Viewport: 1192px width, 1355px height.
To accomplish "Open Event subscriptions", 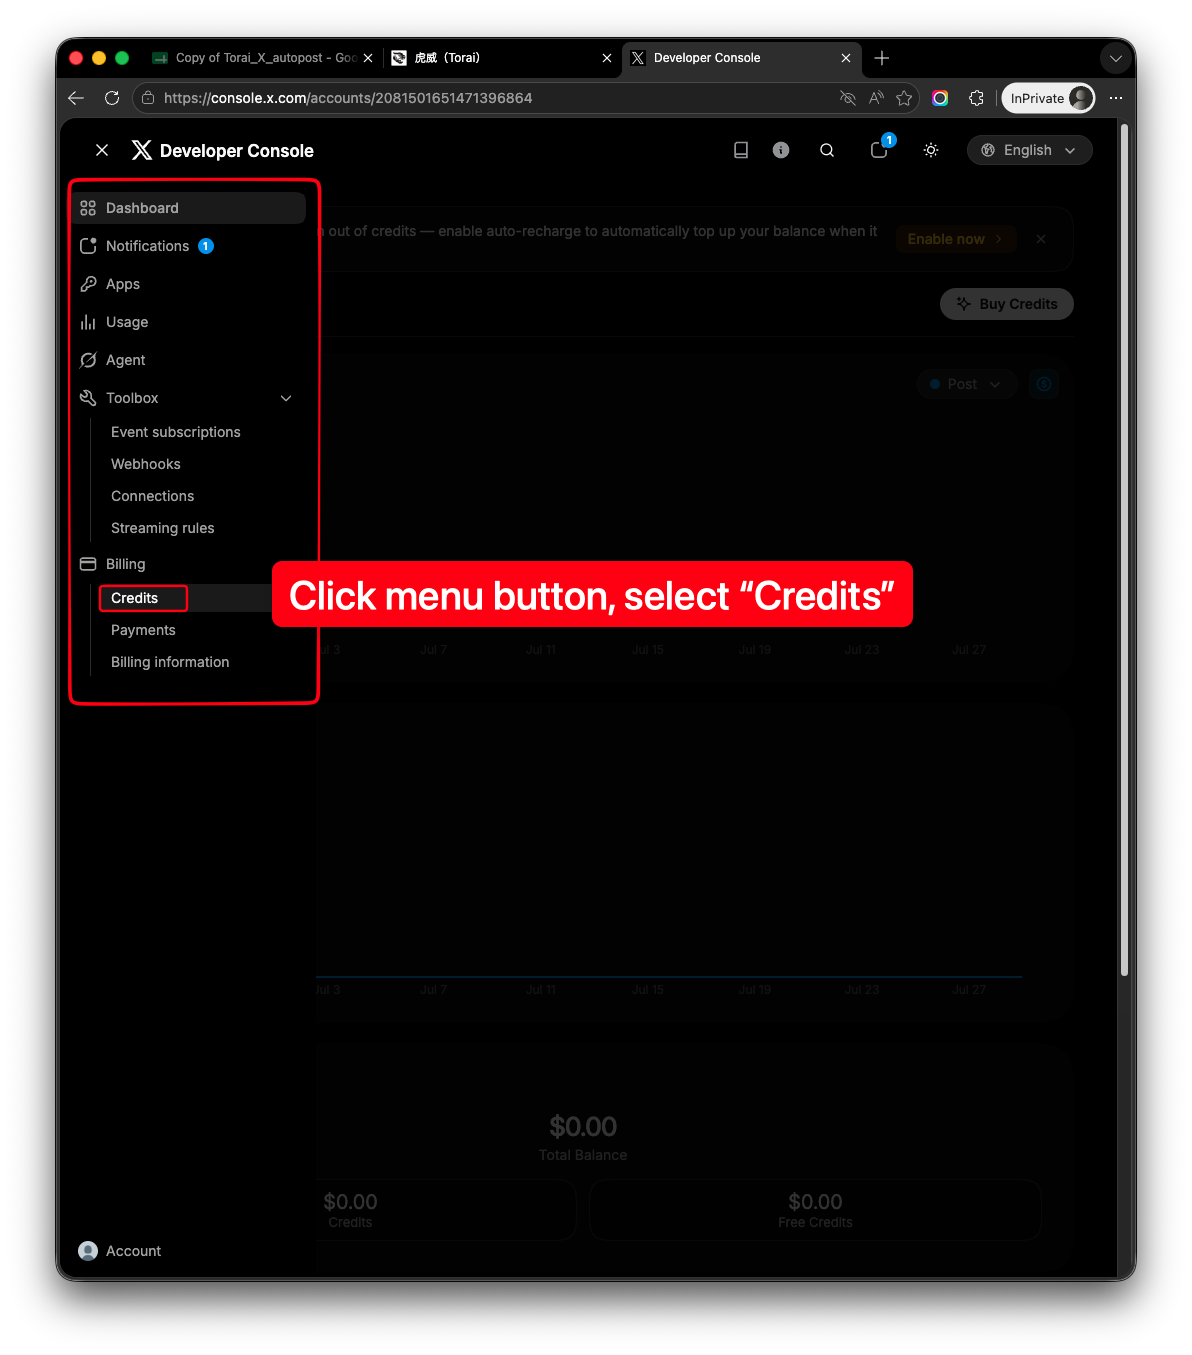I will click(176, 432).
